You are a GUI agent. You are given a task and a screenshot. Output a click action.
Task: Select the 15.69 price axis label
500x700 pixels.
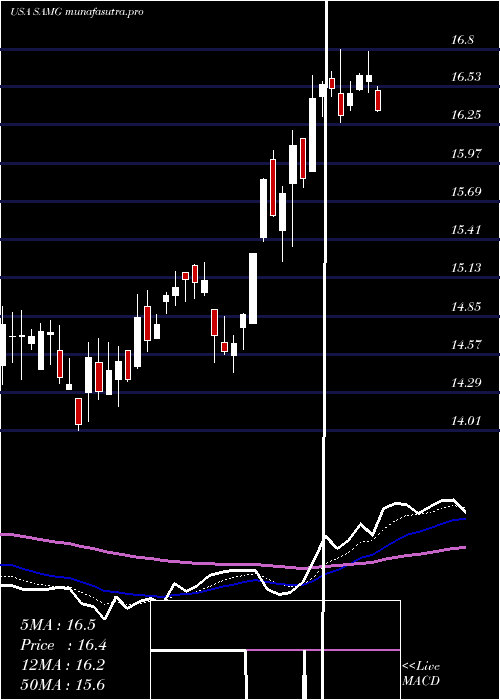(466, 192)
